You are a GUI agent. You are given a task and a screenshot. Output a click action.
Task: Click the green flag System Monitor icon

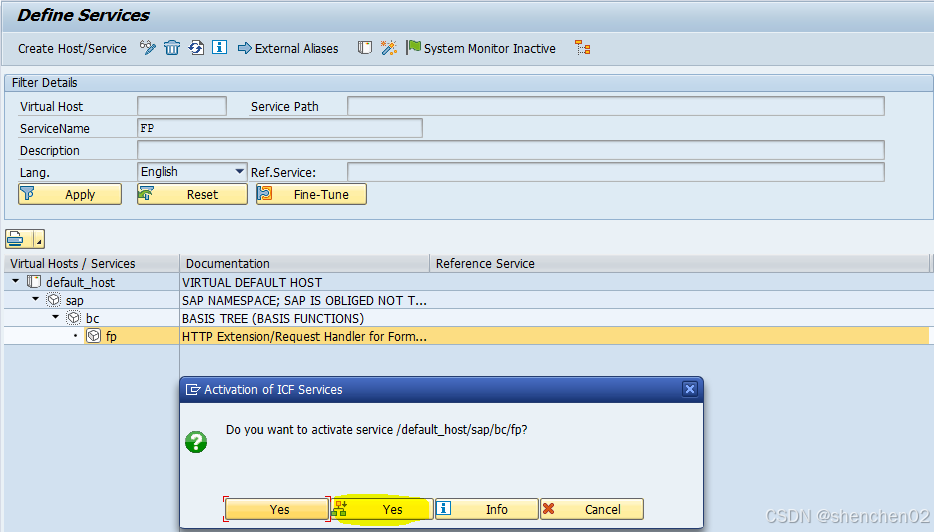pos(413,48)
